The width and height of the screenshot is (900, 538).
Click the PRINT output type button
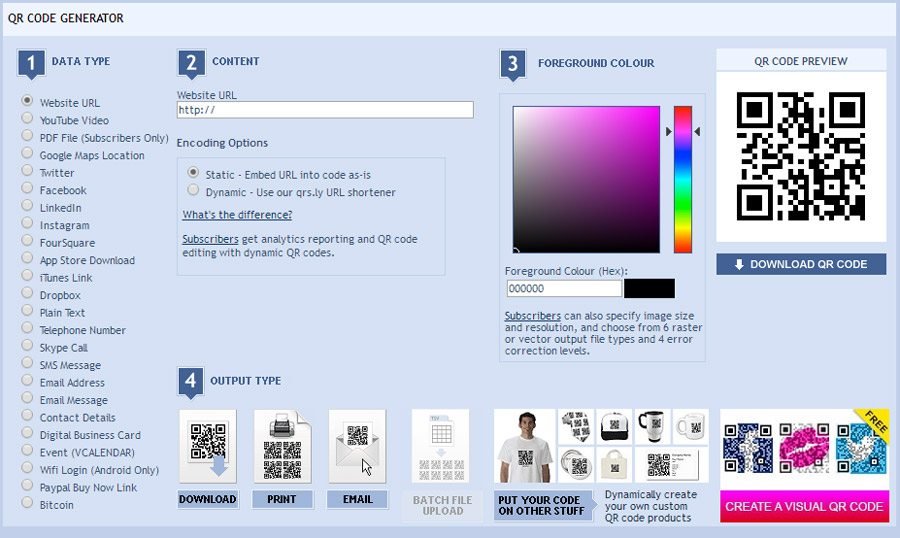point(282,500)
